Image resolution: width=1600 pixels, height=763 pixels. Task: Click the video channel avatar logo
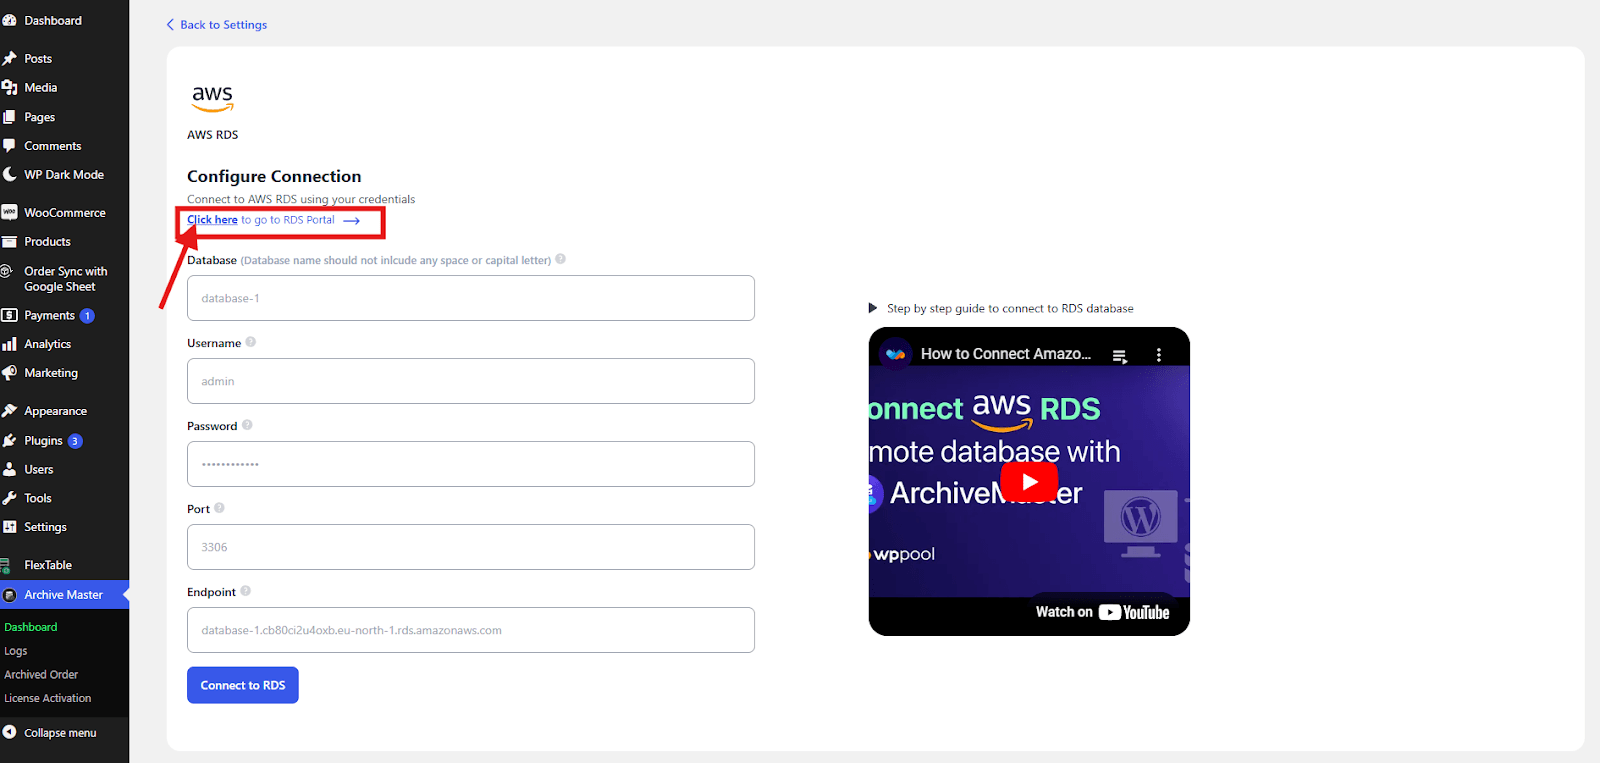(895, 354)
